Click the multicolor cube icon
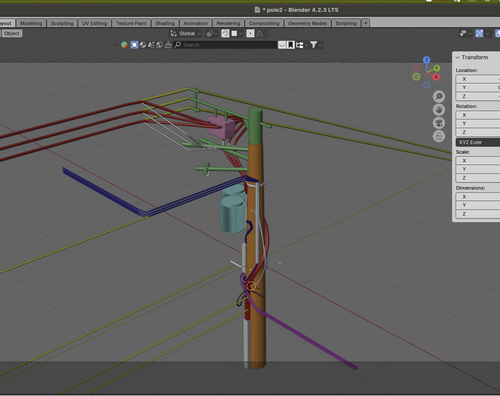 [x=124, y=45]
